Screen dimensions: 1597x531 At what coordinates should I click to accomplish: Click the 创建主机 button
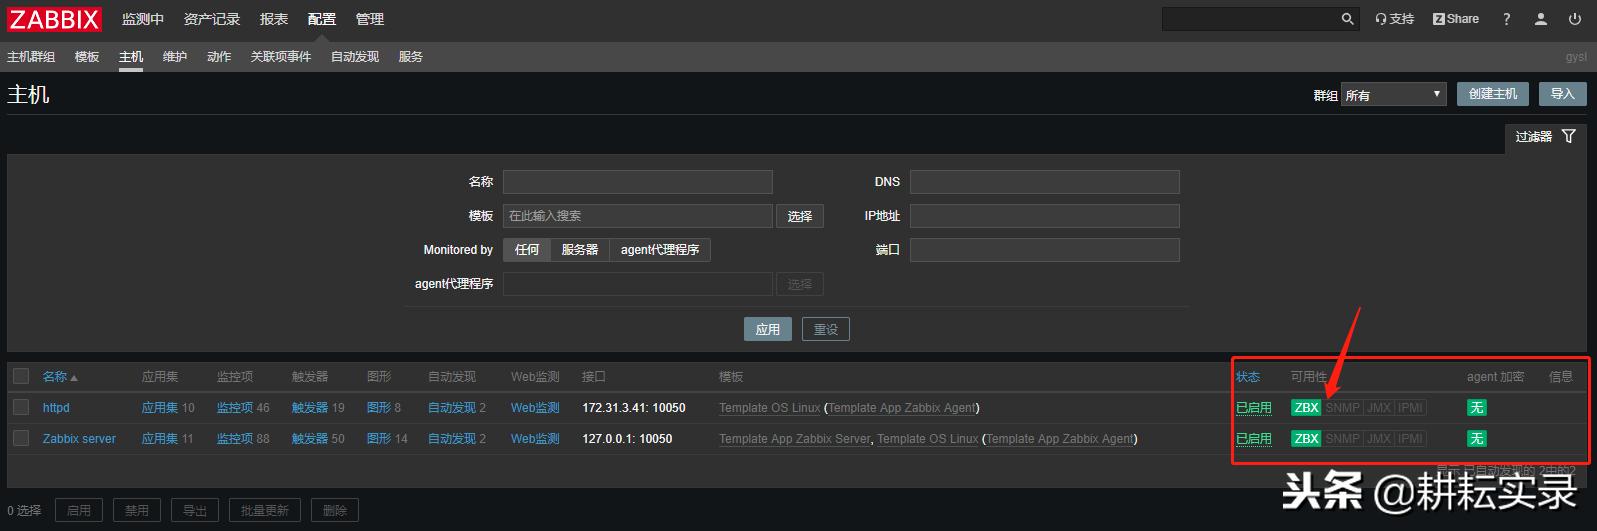click(1492, 94)
